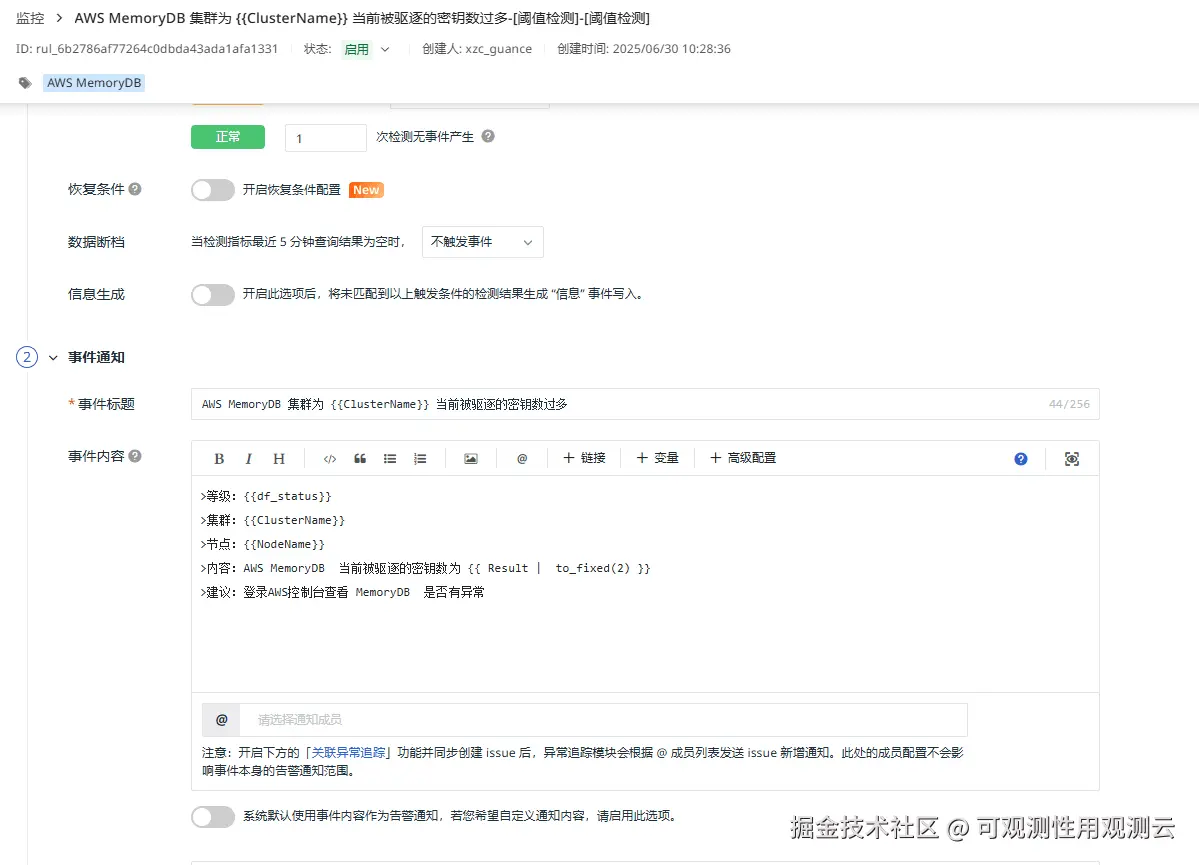Enable the 开启恢复条件配置 switch
1199x865 pixels.
213,190
